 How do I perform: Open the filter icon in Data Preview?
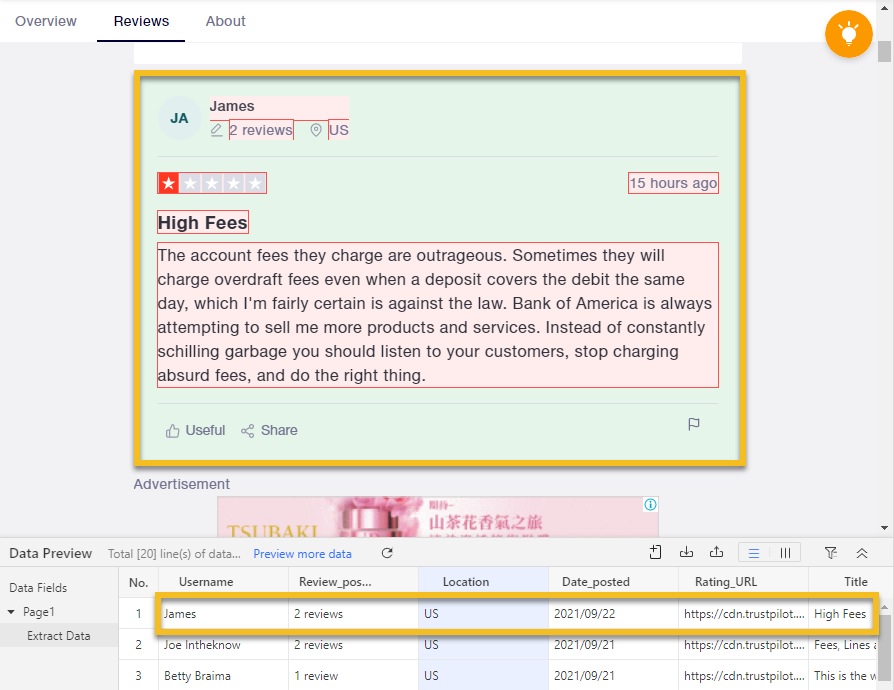click(831, 553)
